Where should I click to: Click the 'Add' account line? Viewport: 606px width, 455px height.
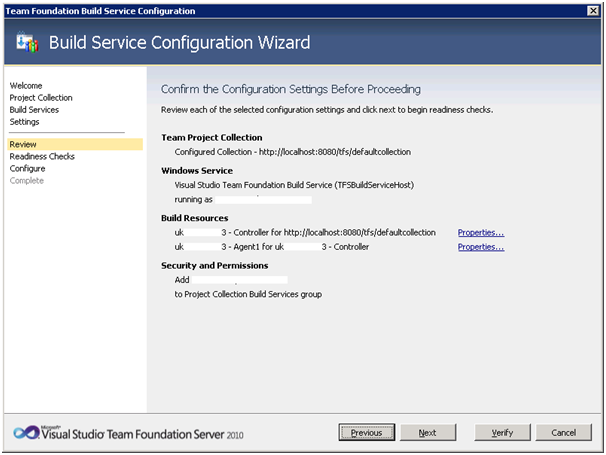[231, 280]
